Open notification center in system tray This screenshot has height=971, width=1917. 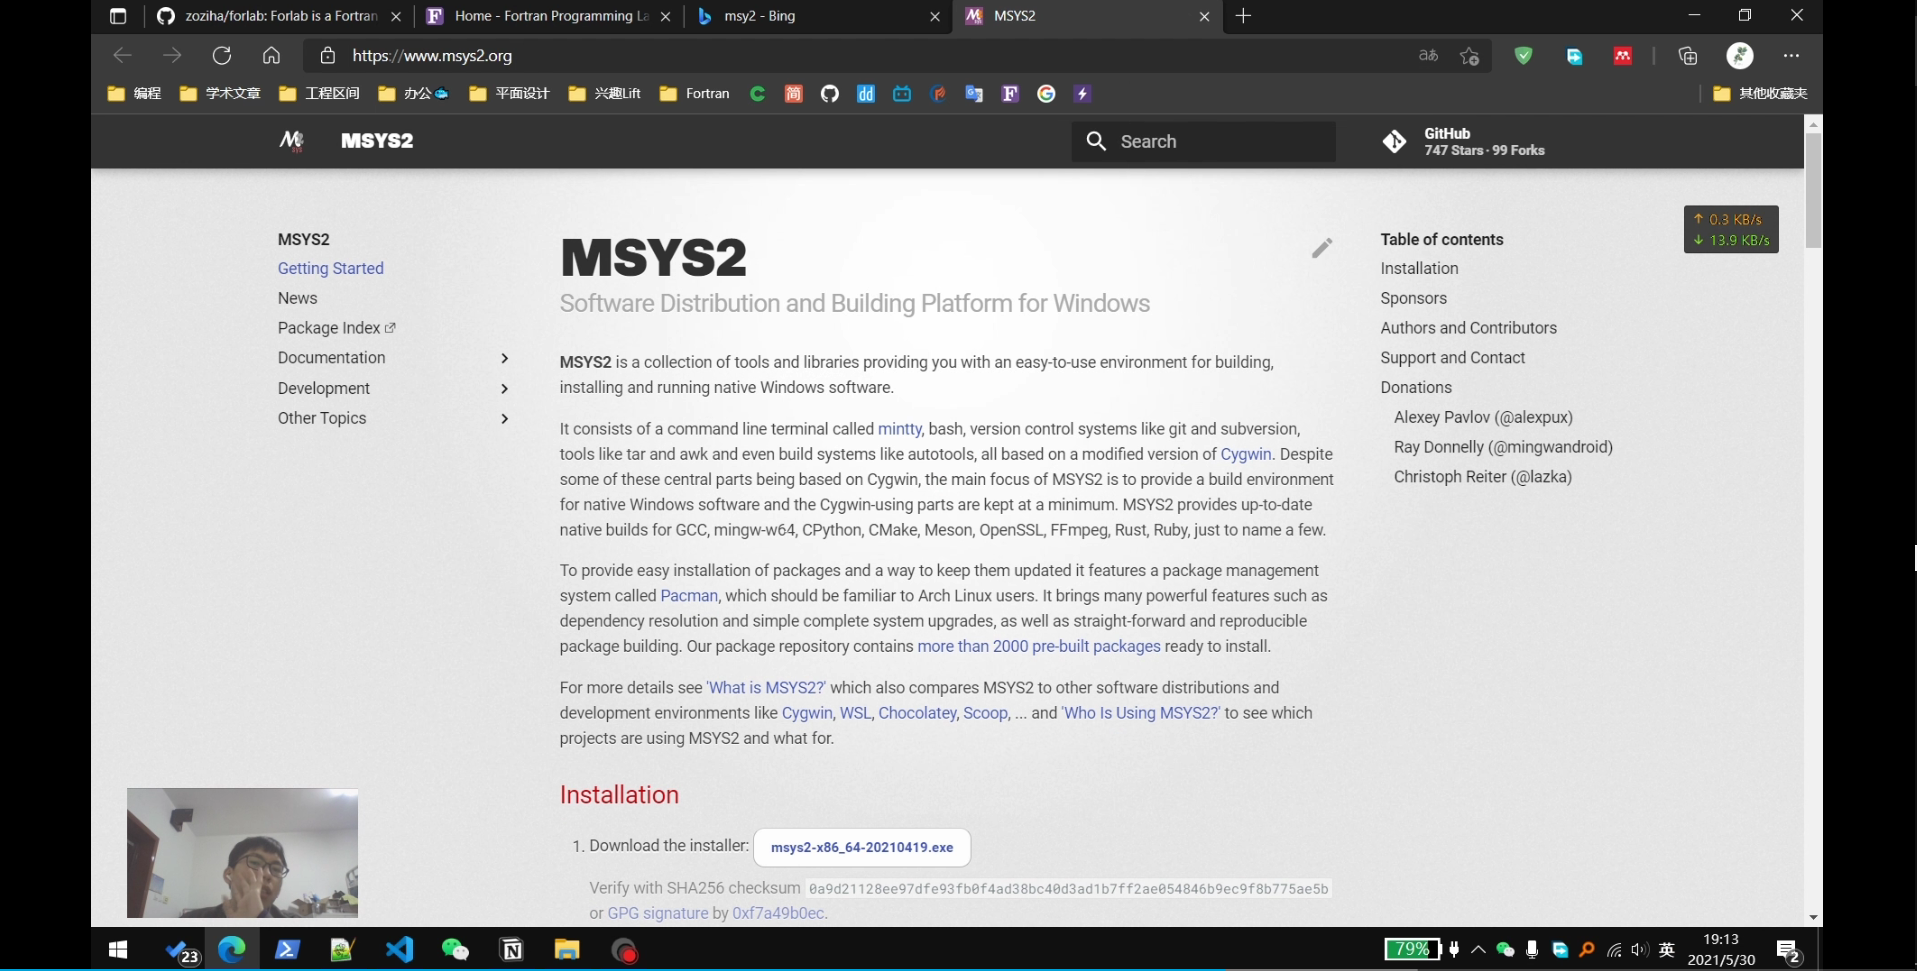pos(1789,951)
